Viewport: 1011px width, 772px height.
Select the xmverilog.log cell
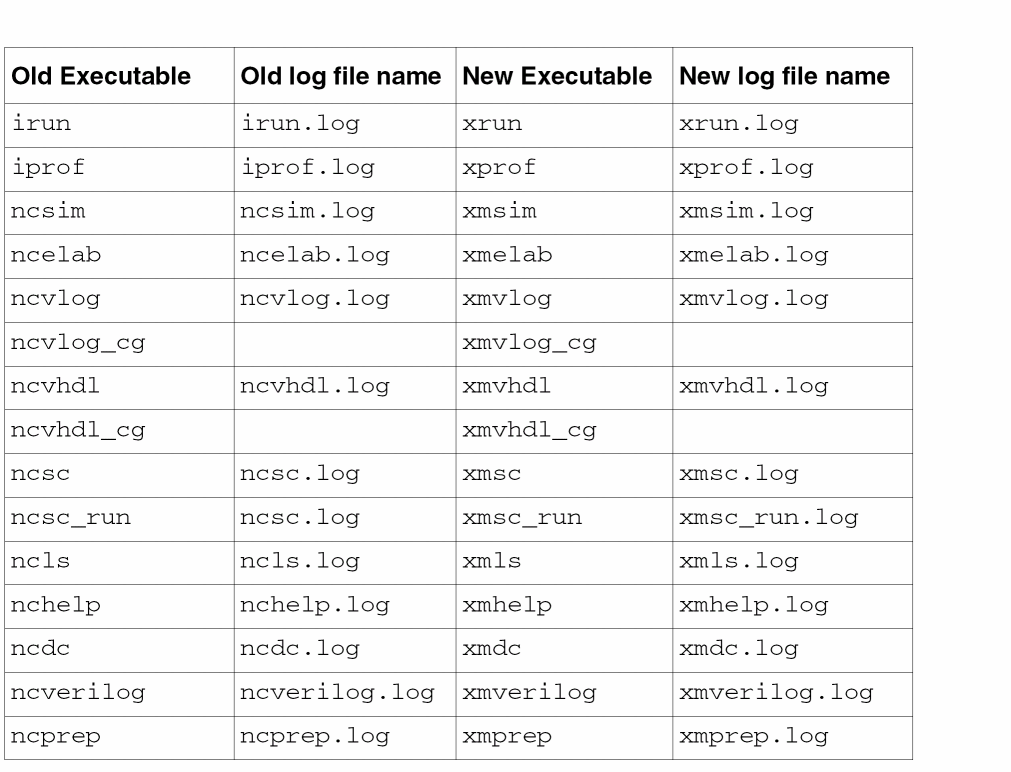[776, 692]
